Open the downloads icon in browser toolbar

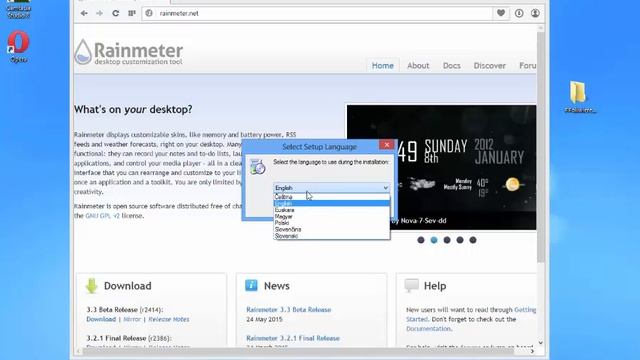click(x=519, y=13)
